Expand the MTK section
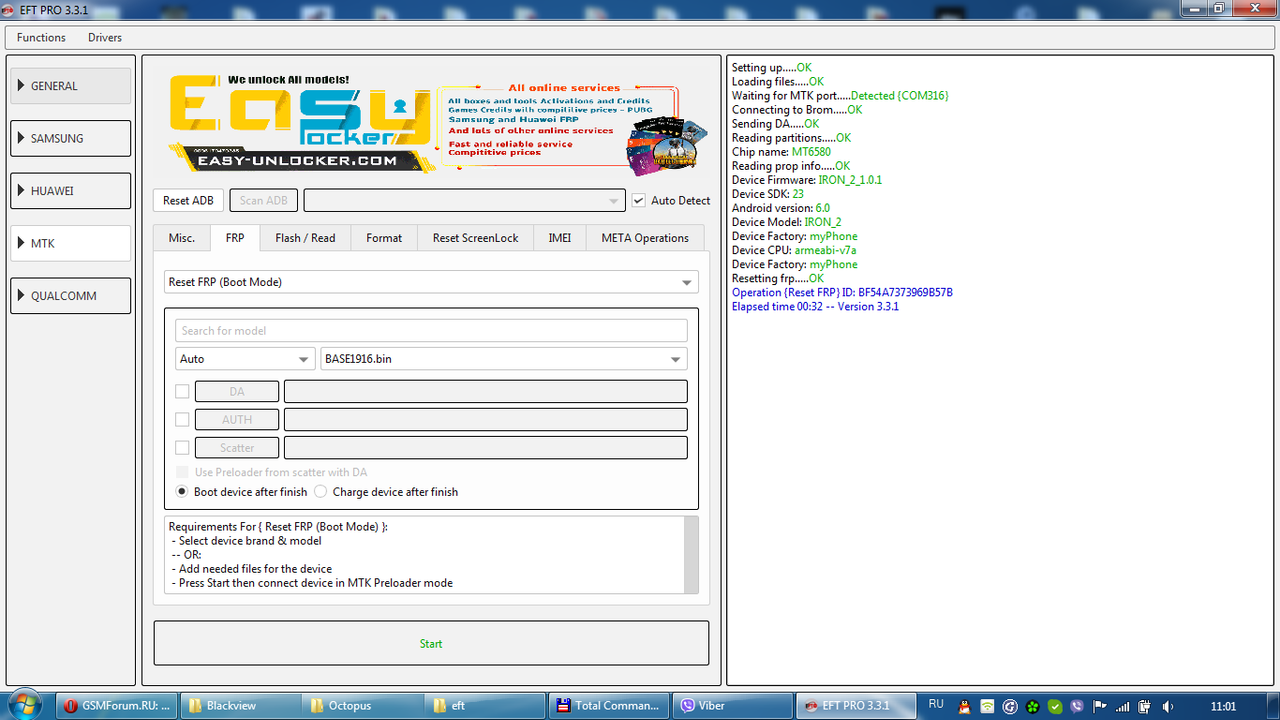 tap(71, 243)
